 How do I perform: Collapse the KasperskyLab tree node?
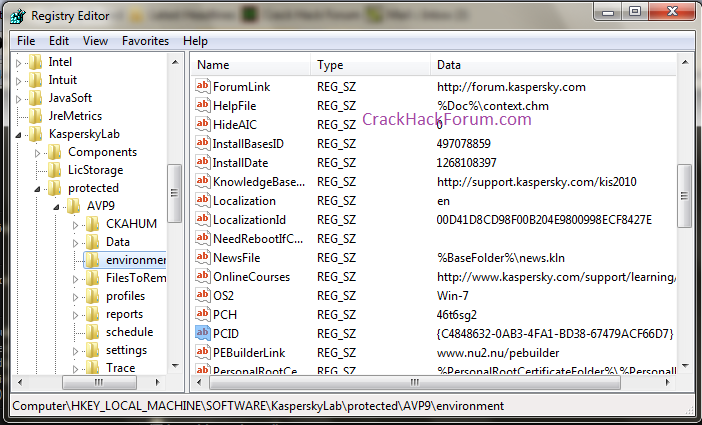[x=18, y=135]
